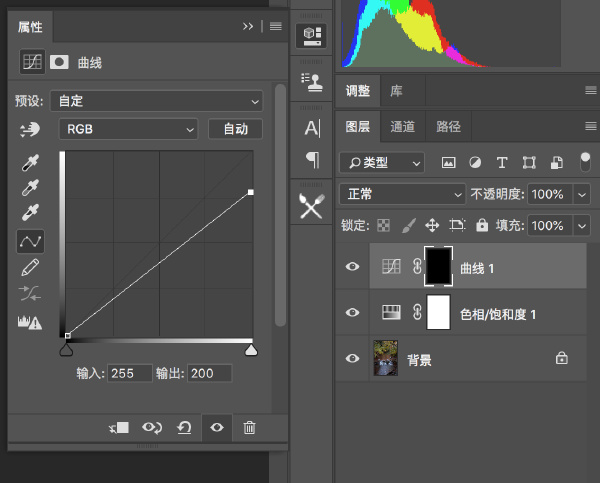Toggle visibility of the 背景 layer
The image size is (600, 483).
352,358
